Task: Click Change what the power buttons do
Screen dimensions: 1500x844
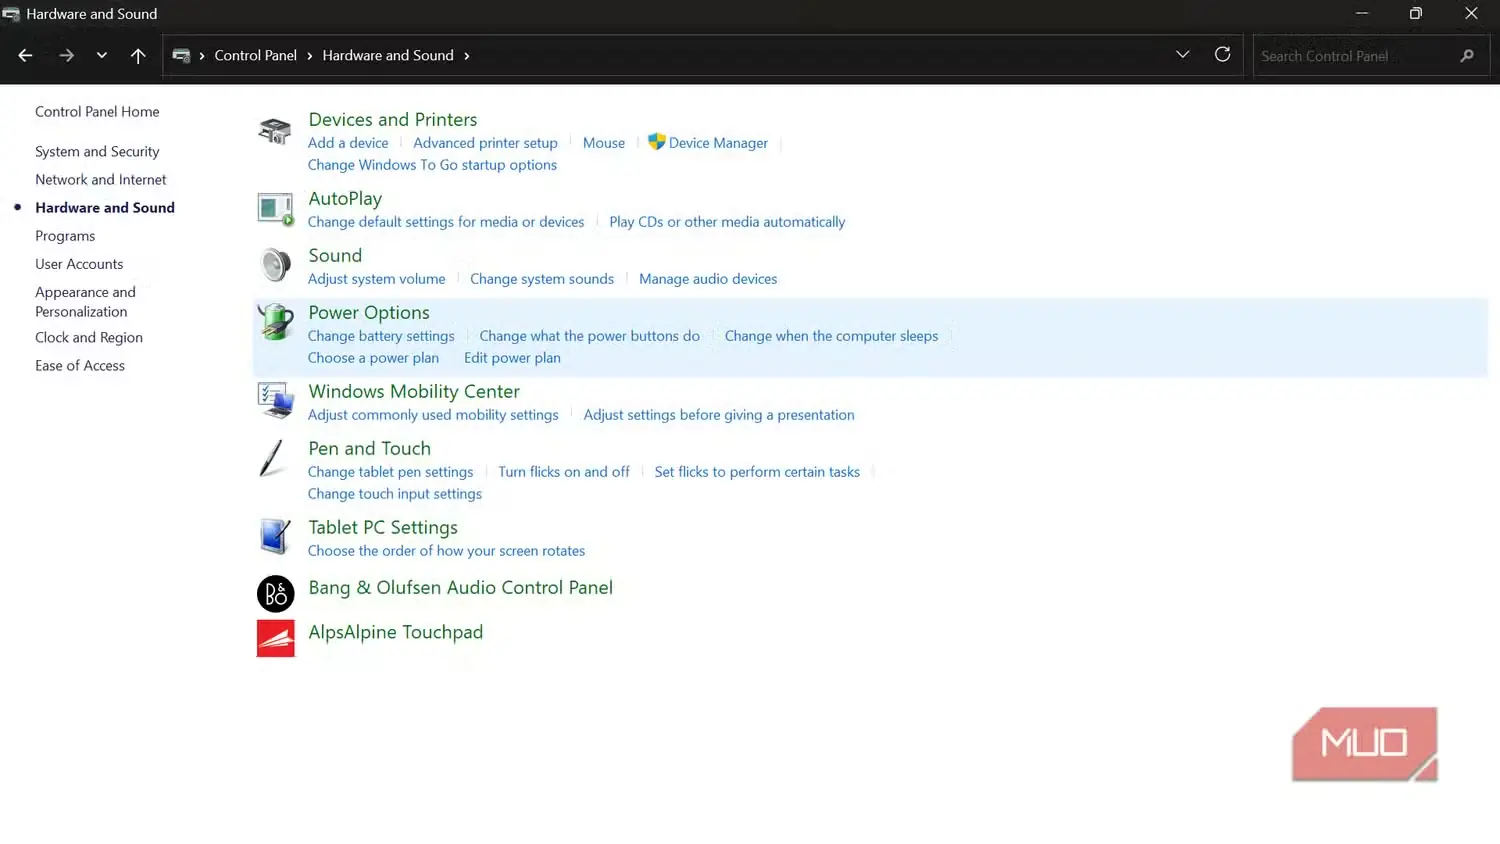Action: tap(589, 336)
